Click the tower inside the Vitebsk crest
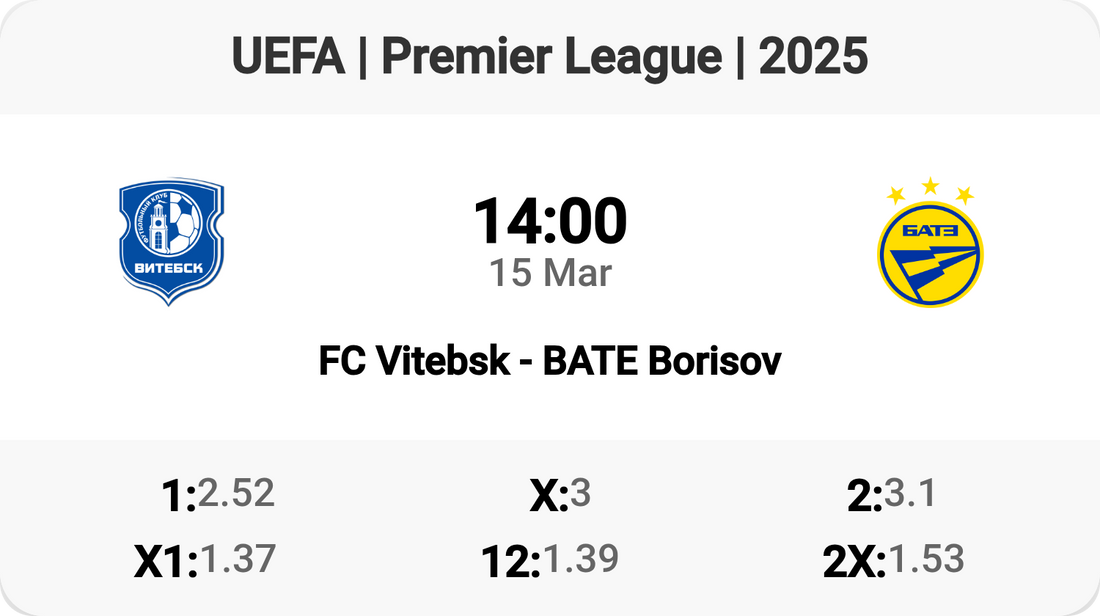Screen dimensions: 1100x616 [160, 225]
